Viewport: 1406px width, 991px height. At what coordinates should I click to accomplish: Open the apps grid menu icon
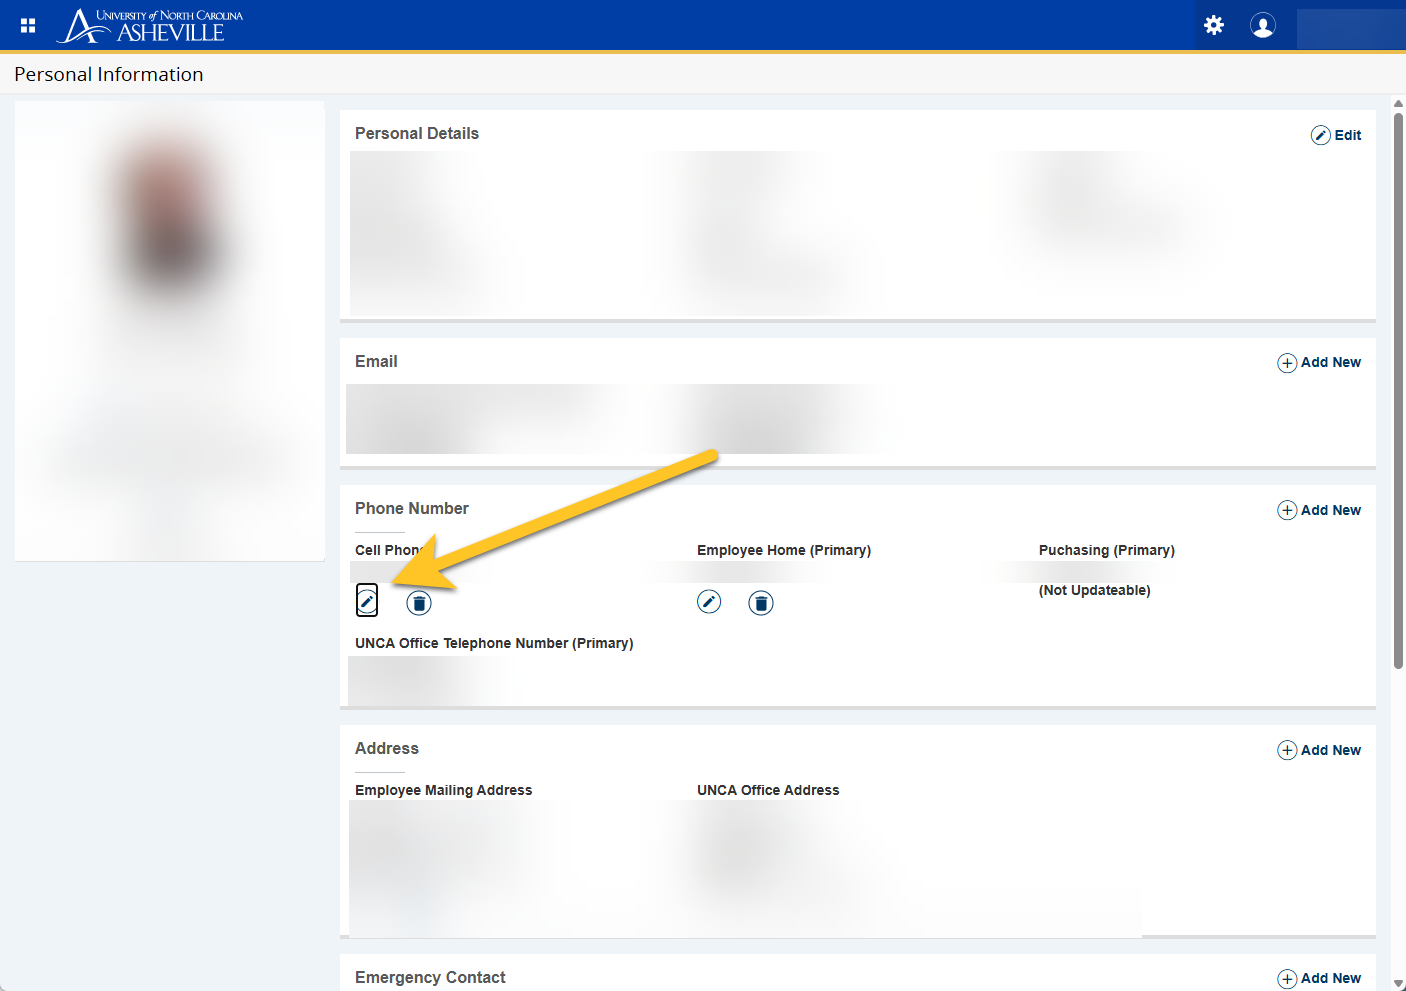click(28, 25)
